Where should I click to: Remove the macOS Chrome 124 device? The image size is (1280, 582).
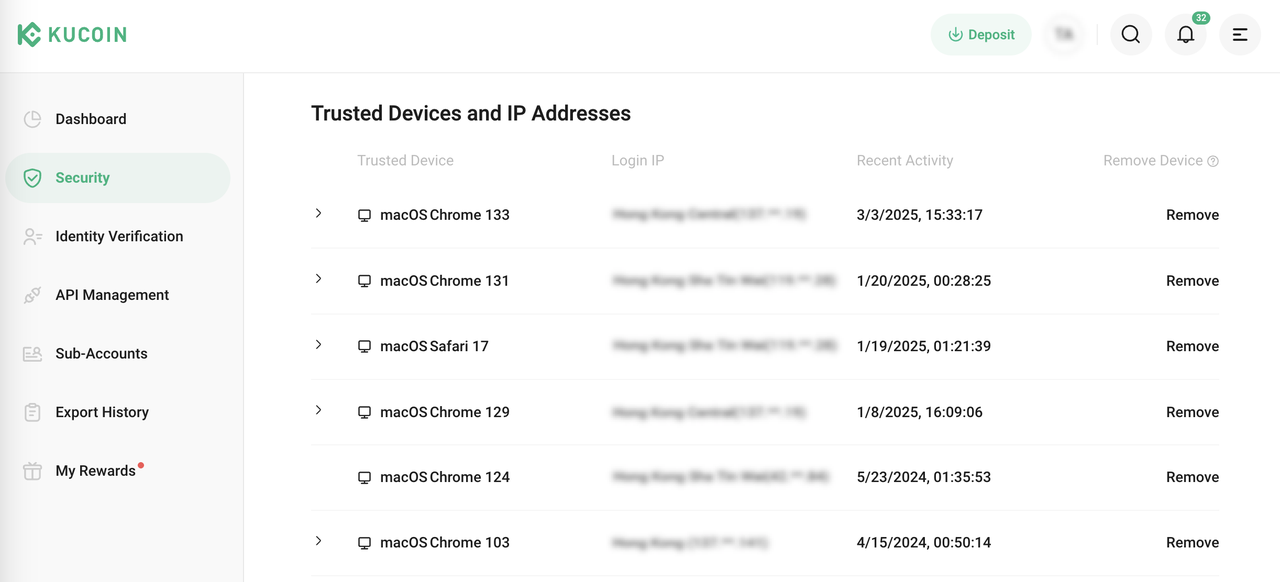coord(1192,477)
